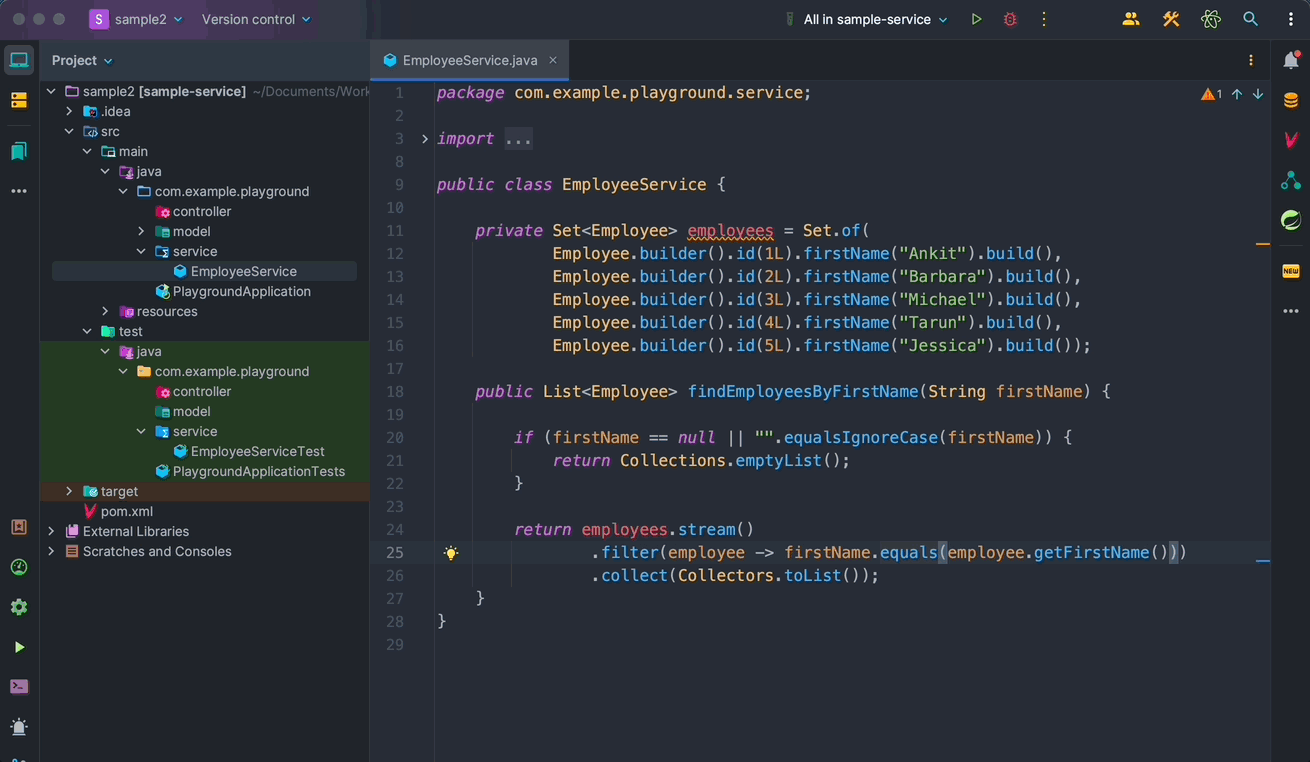Open the Notifications bell icon

pyautogui.click(x=1290, y=60)
